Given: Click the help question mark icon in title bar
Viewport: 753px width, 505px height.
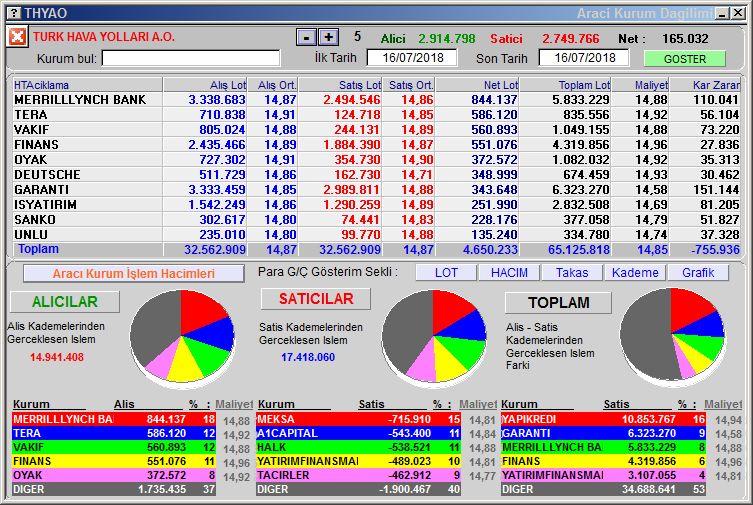Looking at the screenshot, I should [15, 12].
